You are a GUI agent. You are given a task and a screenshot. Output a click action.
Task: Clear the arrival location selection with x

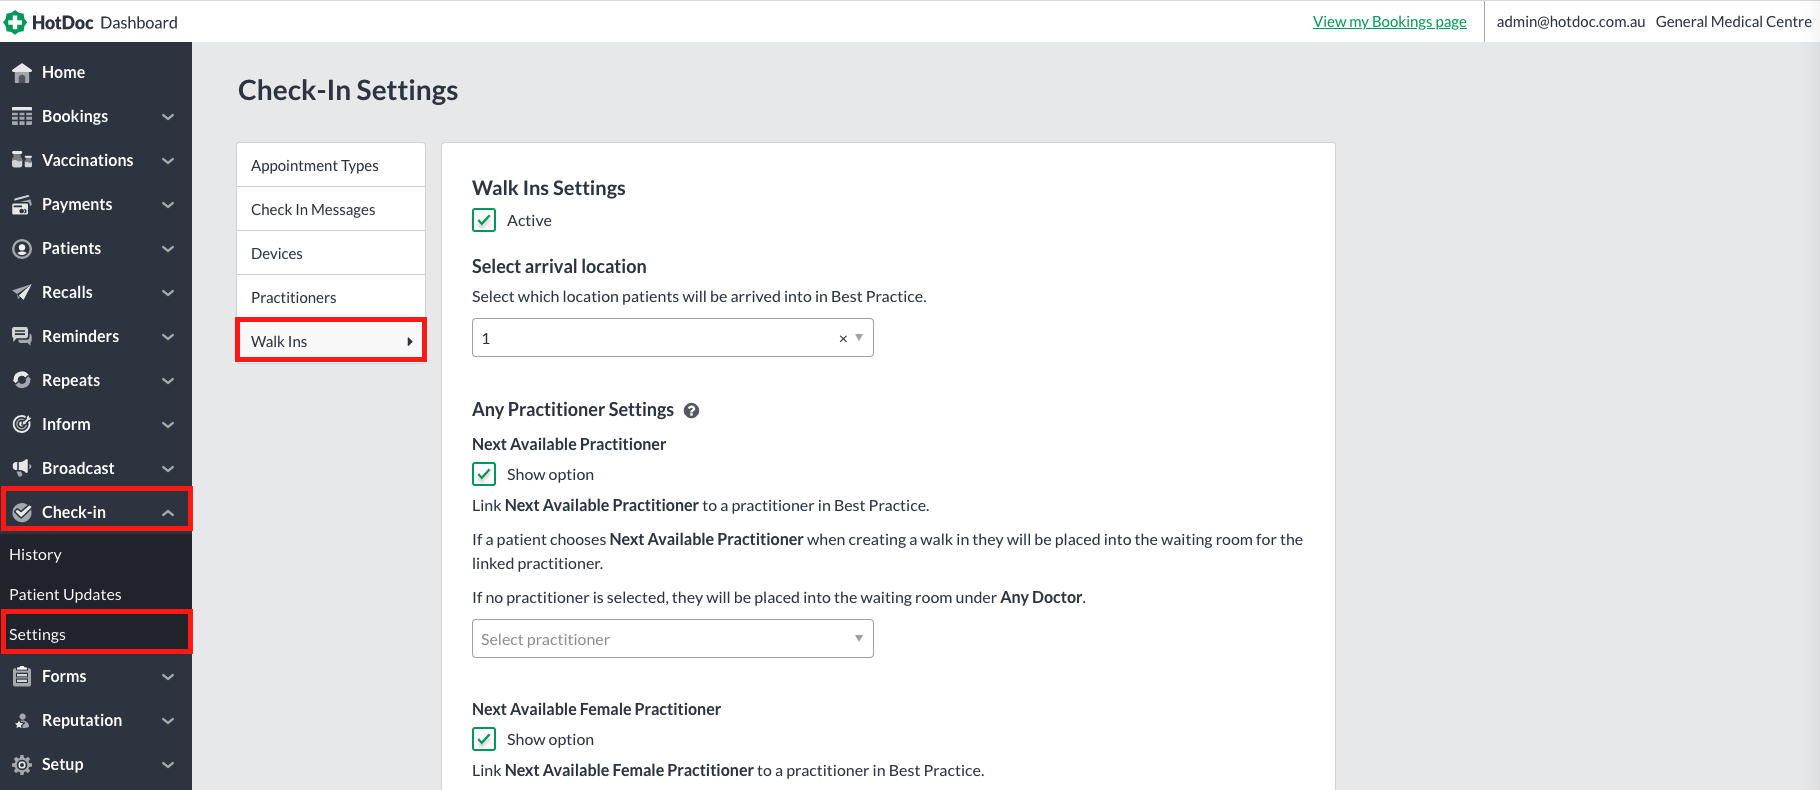pyautogui.click(x=843, y=339)
